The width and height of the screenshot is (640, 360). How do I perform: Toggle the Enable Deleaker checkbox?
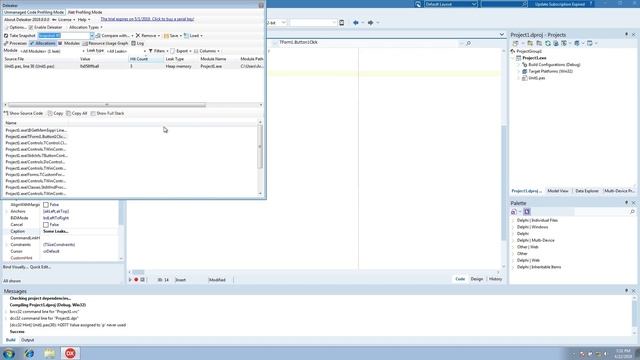click(x=31, y=27)
